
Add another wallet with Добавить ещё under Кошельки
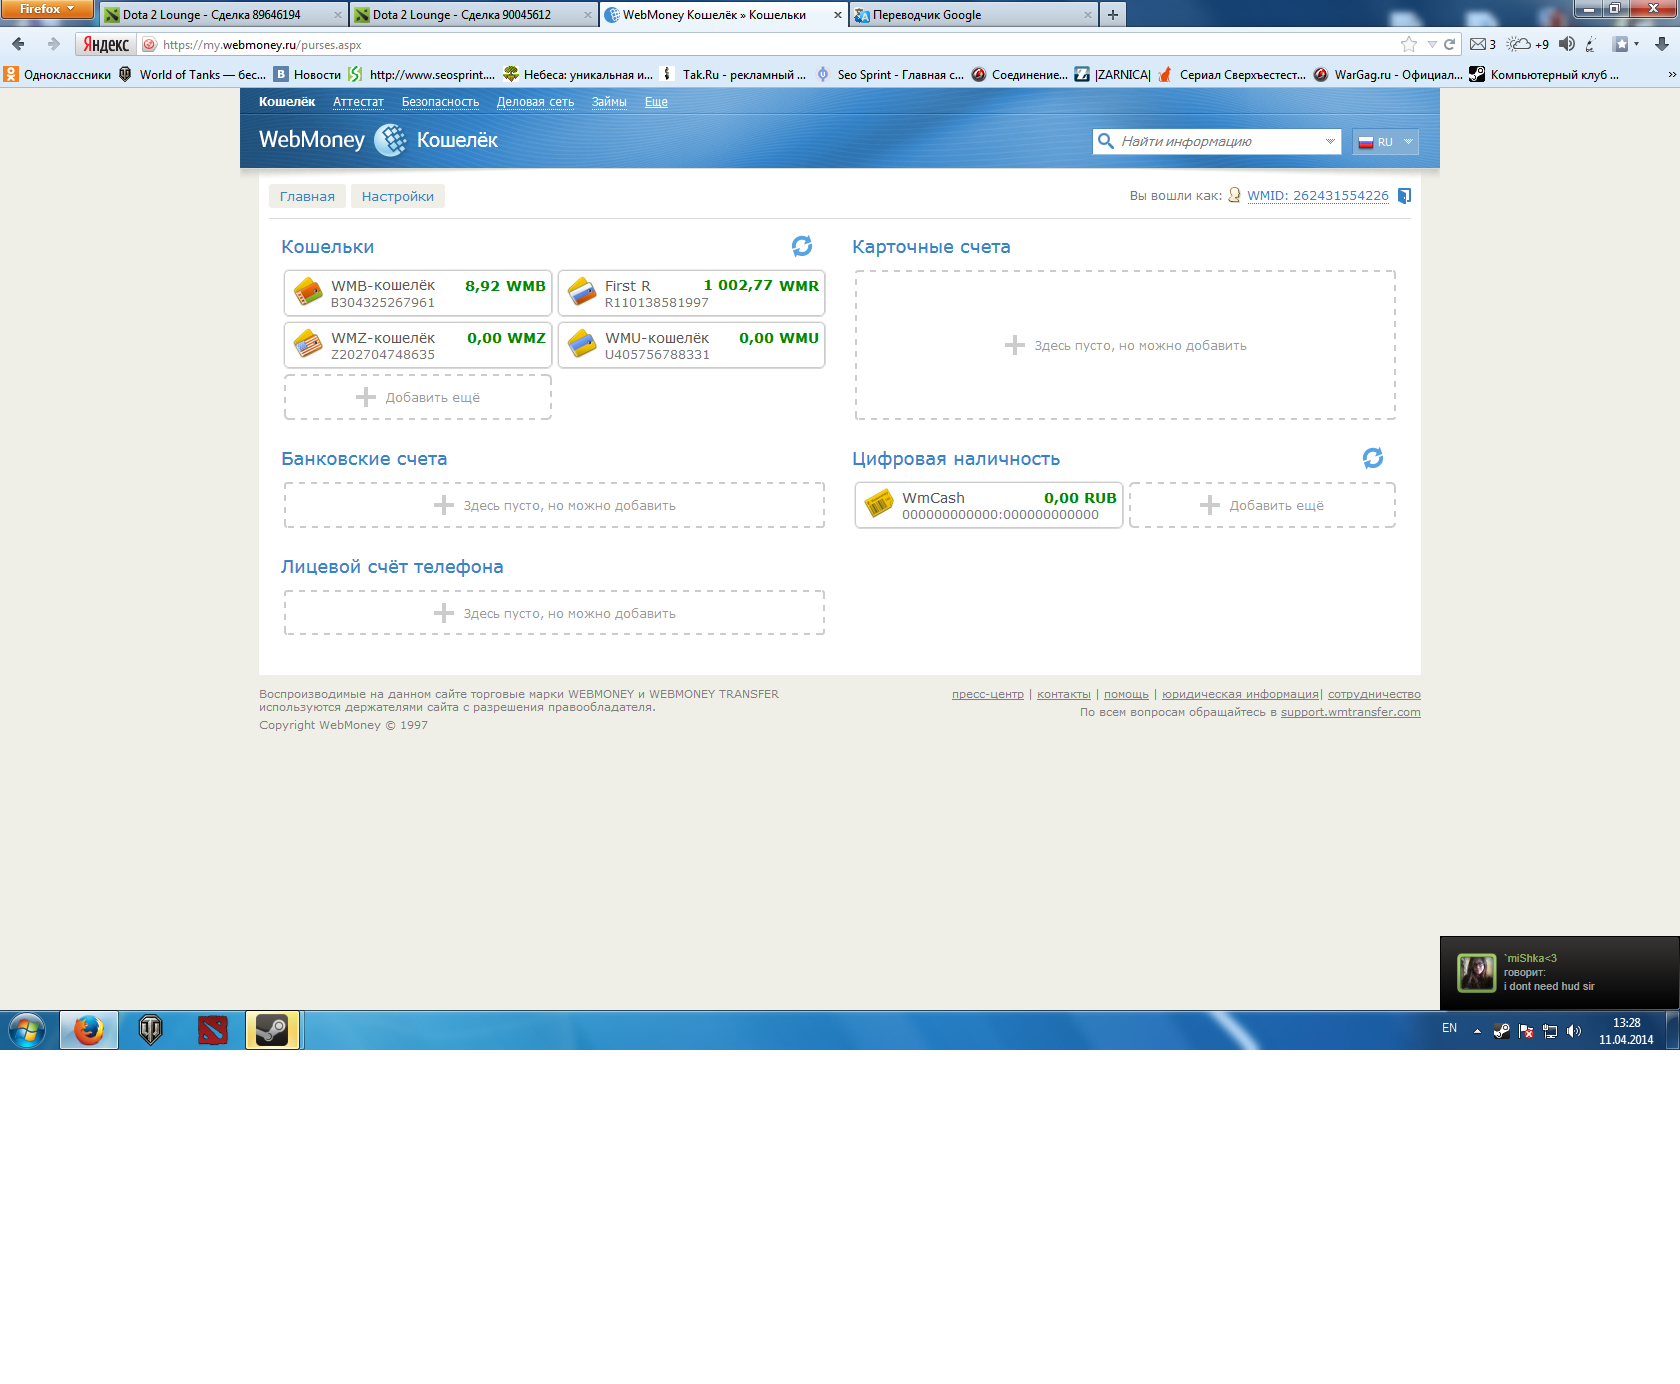(418, 397)
